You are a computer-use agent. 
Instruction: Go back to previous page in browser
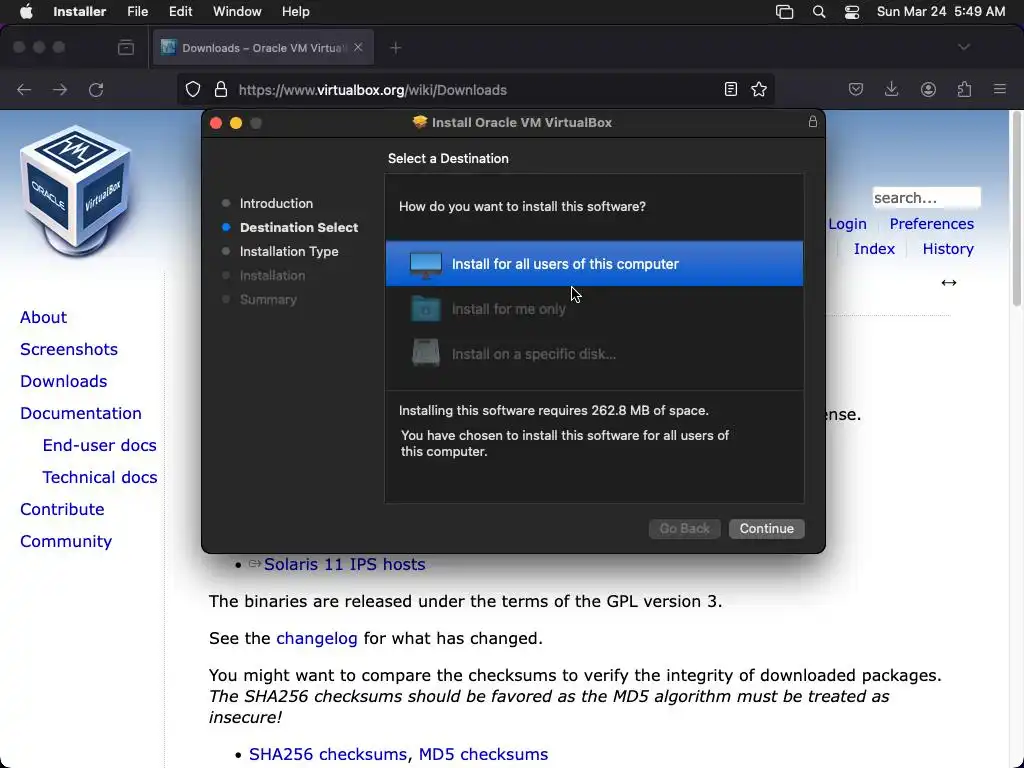click(24, 89)
